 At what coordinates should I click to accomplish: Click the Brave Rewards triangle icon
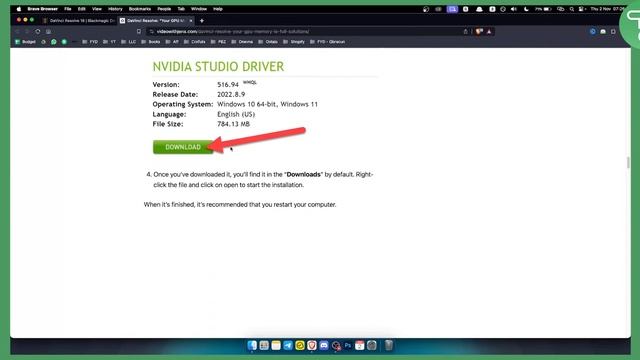489,31
